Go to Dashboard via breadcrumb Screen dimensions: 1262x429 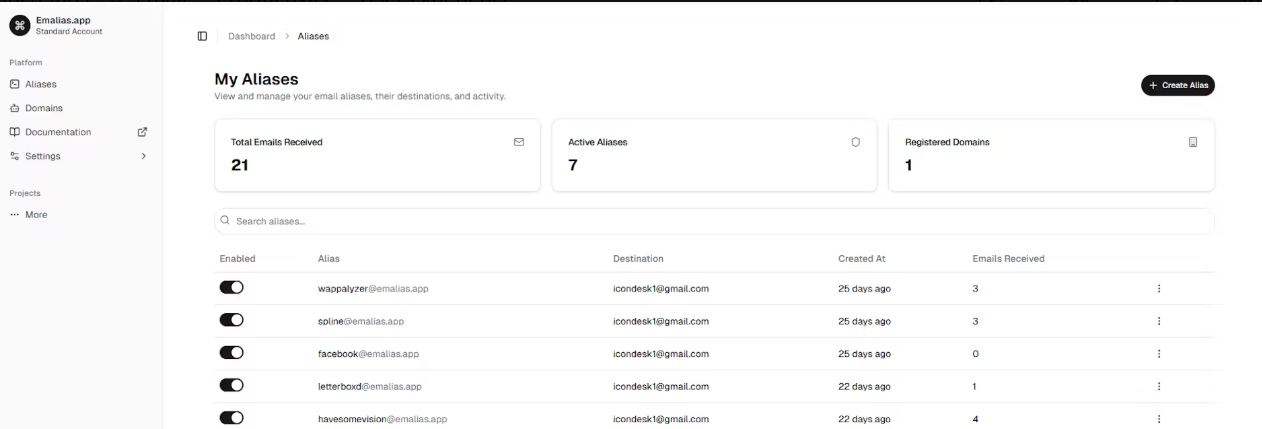click(251, 36)
